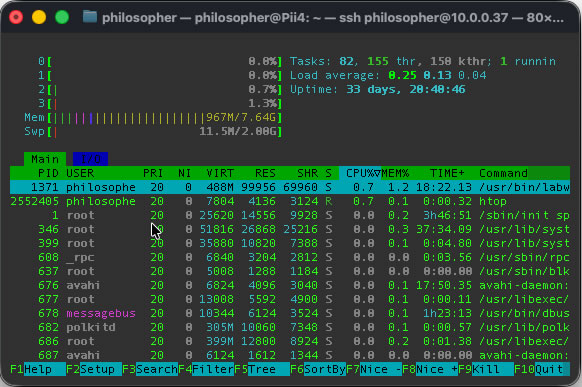The height and width of the screenshot is (387, 582).
Task: Click the terminal window title text
Action: 333,17
